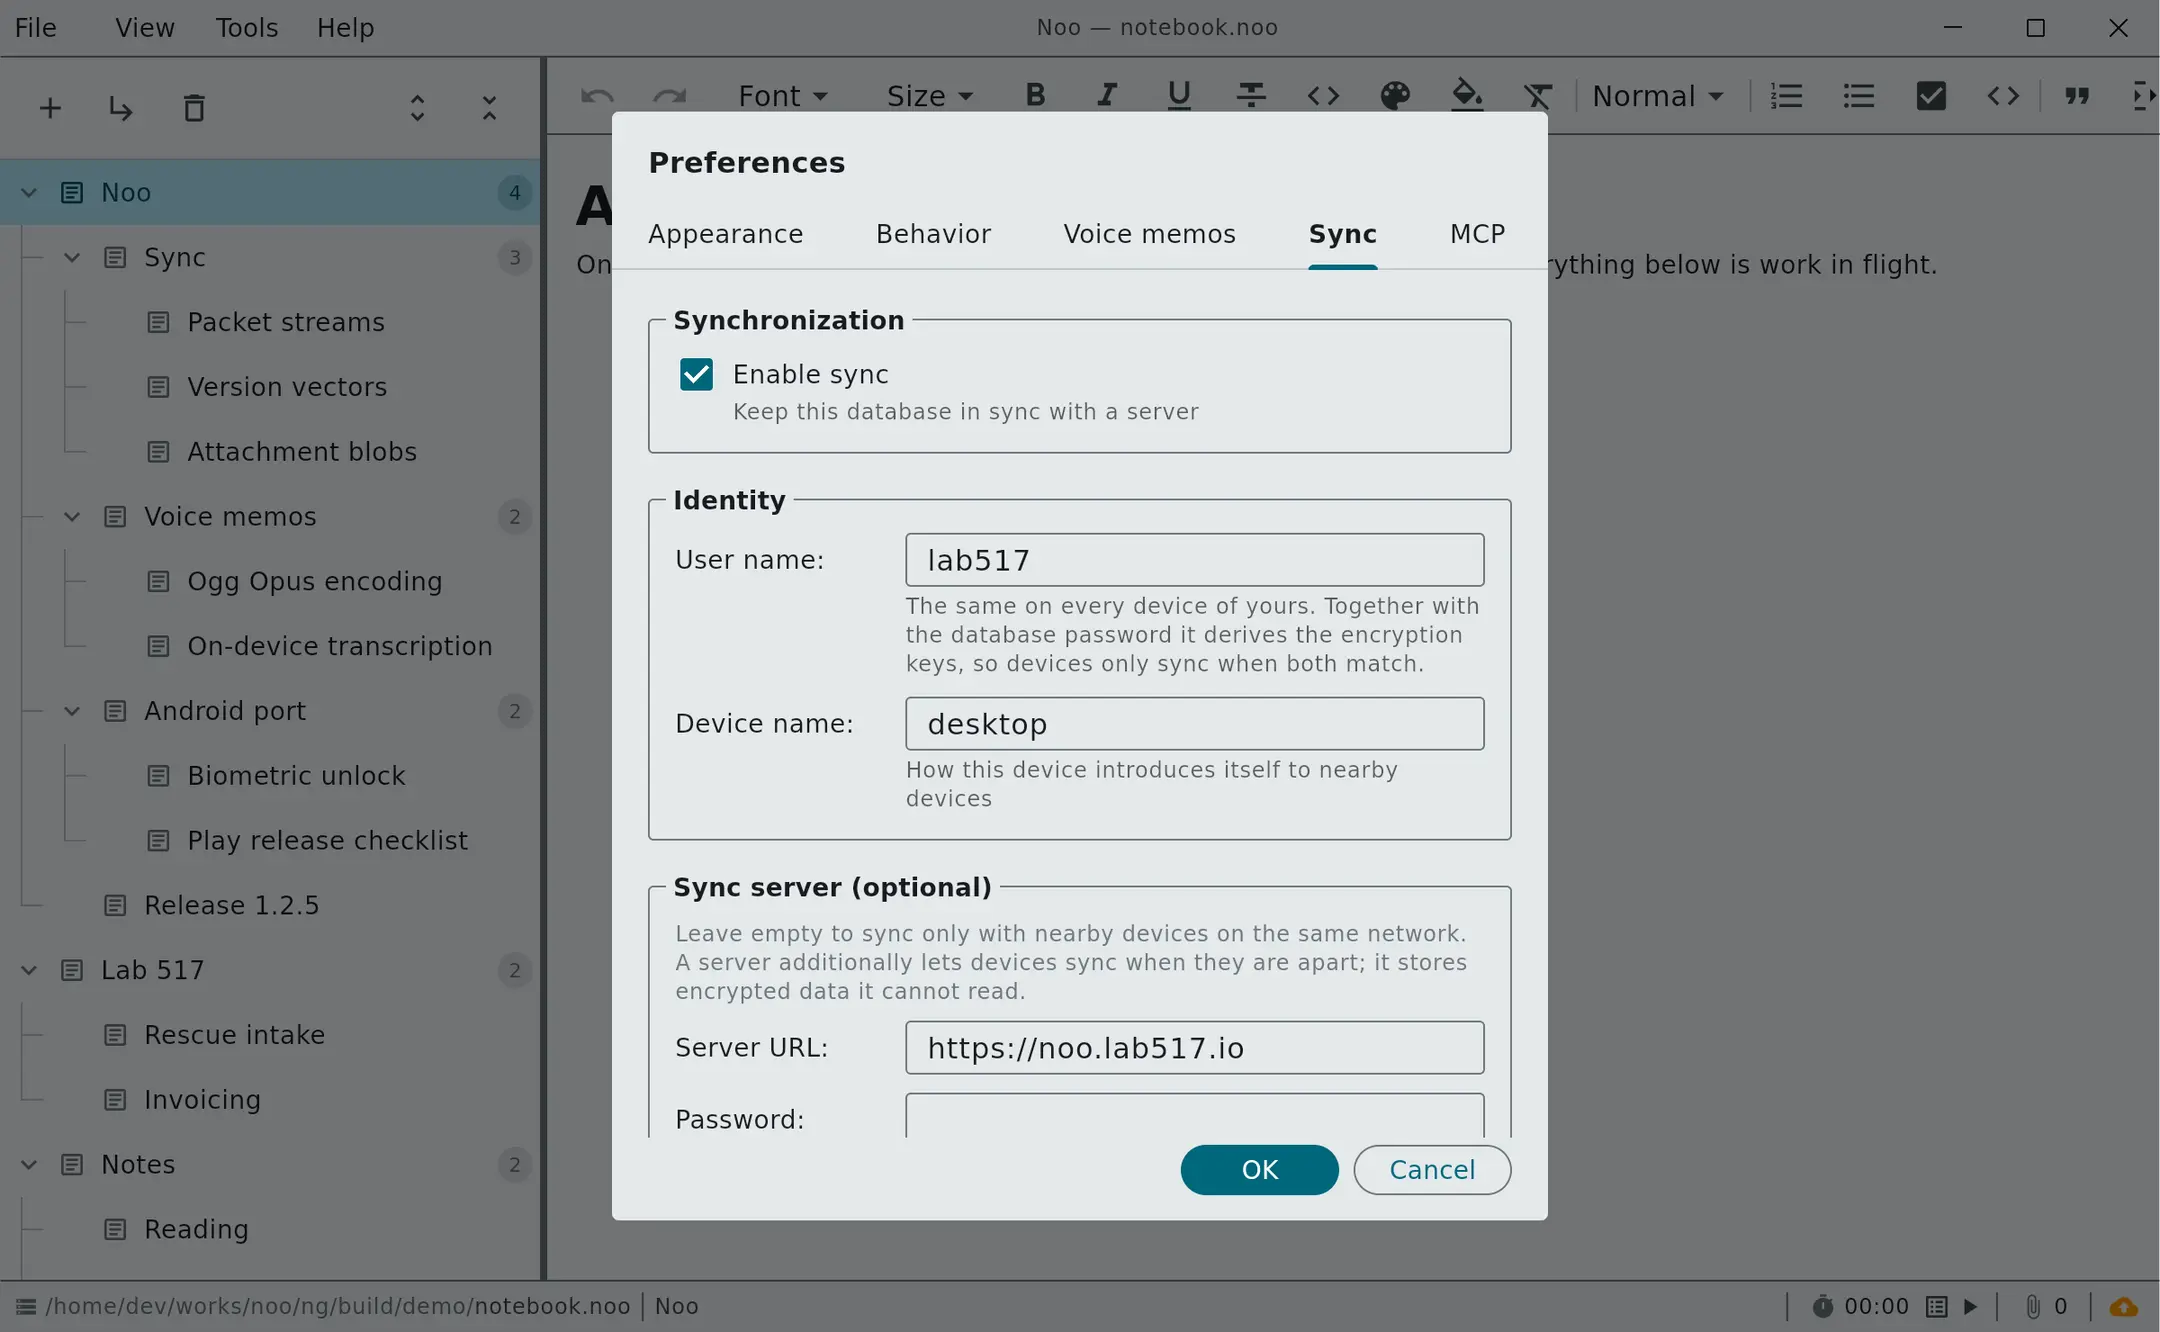Uncheck the Enable sync checkbox
This screenshot has width=2160, height=1332.
point(696,375)
